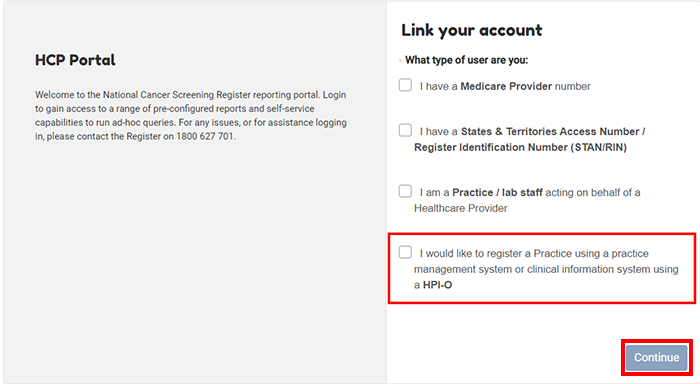700x384 pixels.
Task: Click the bold 'Practice / lab staff' text
Action: tap(497, 192)
